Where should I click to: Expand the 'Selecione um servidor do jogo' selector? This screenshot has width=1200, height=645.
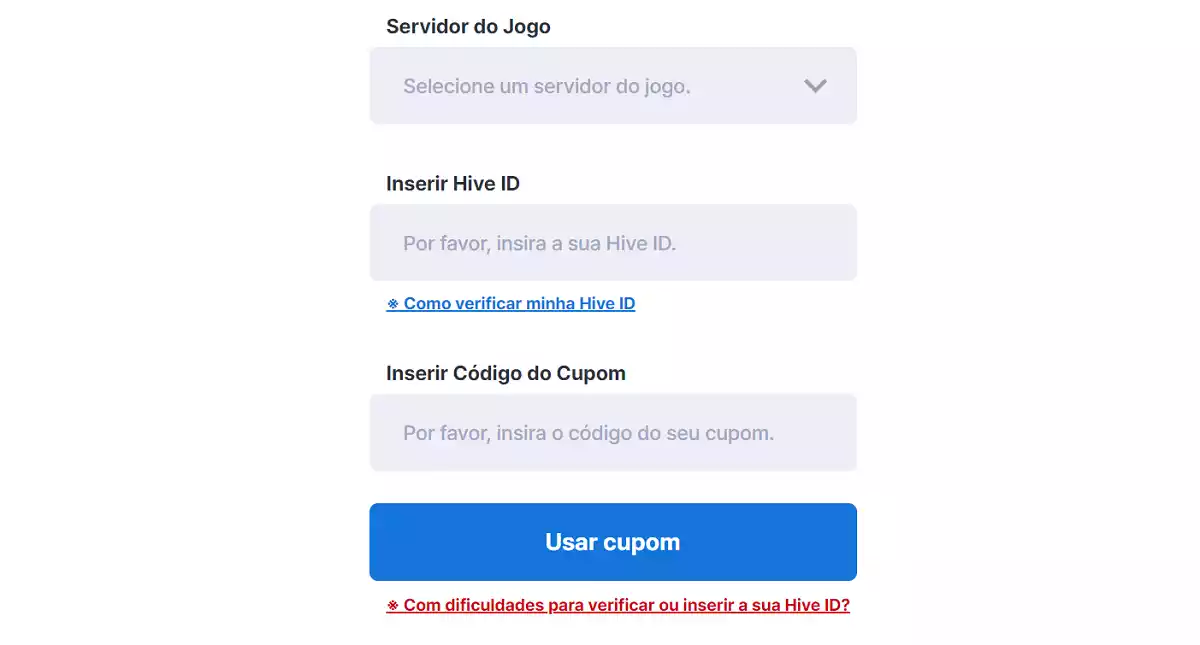coord(613,86)
